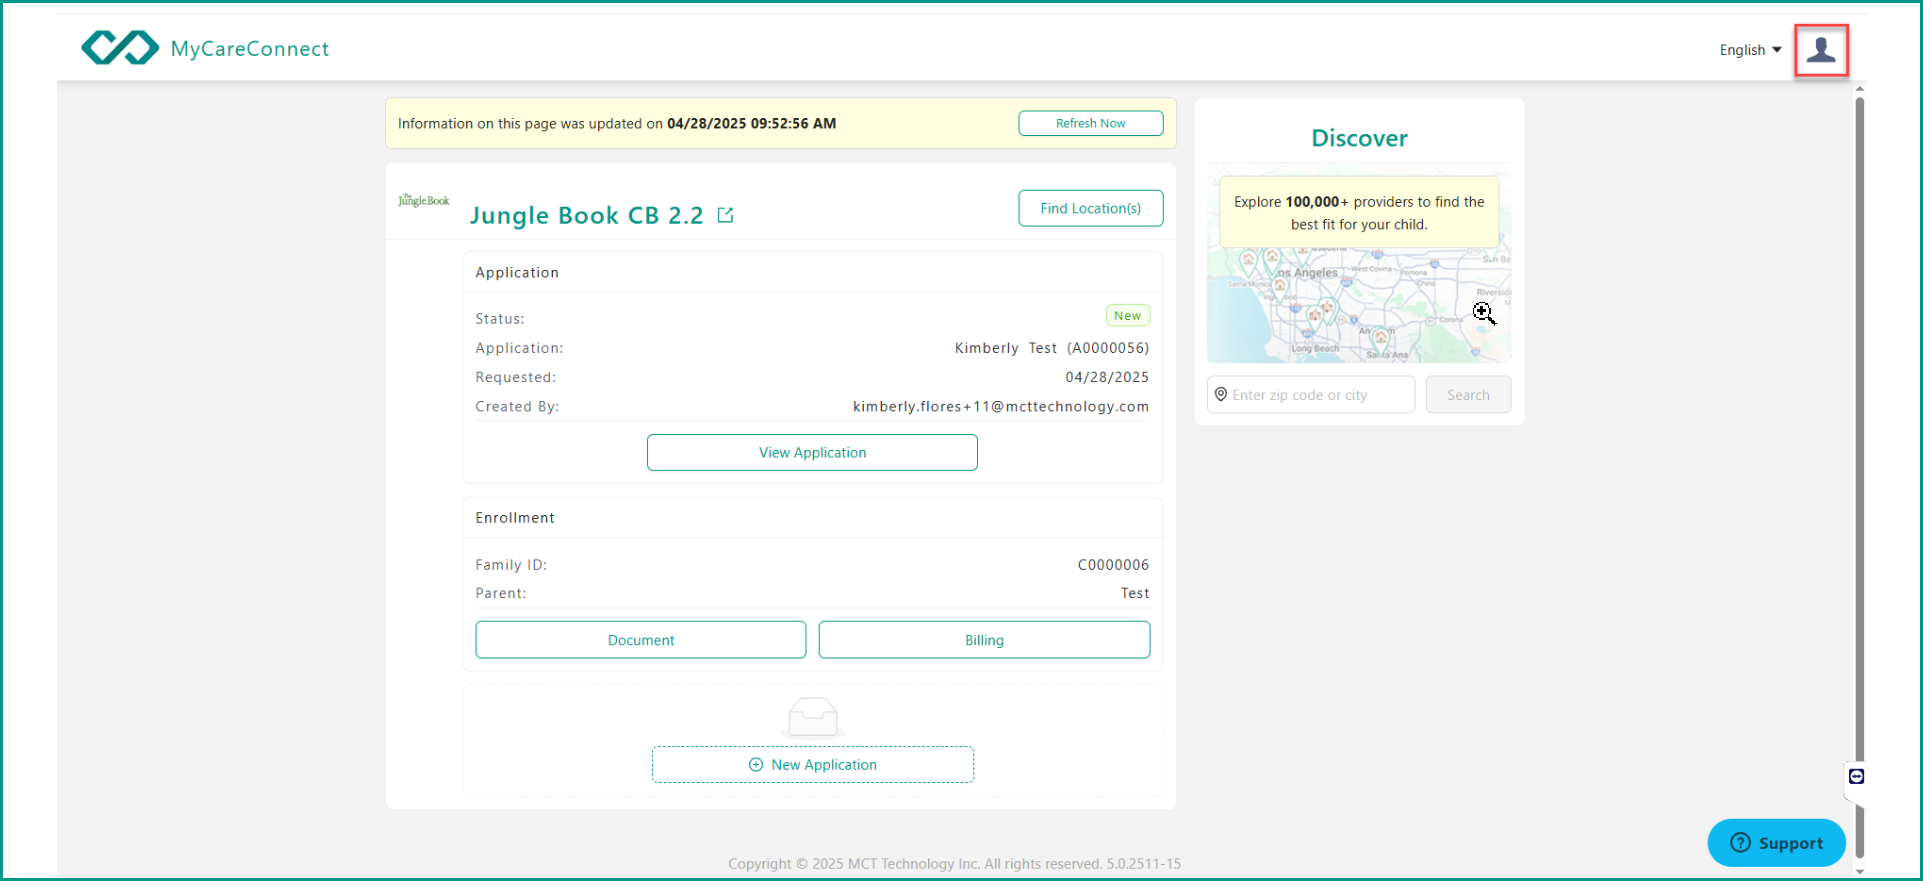Click the Refresh Now button
This screenshot has height=881, width=1923.
click(x=1090, y=123)
